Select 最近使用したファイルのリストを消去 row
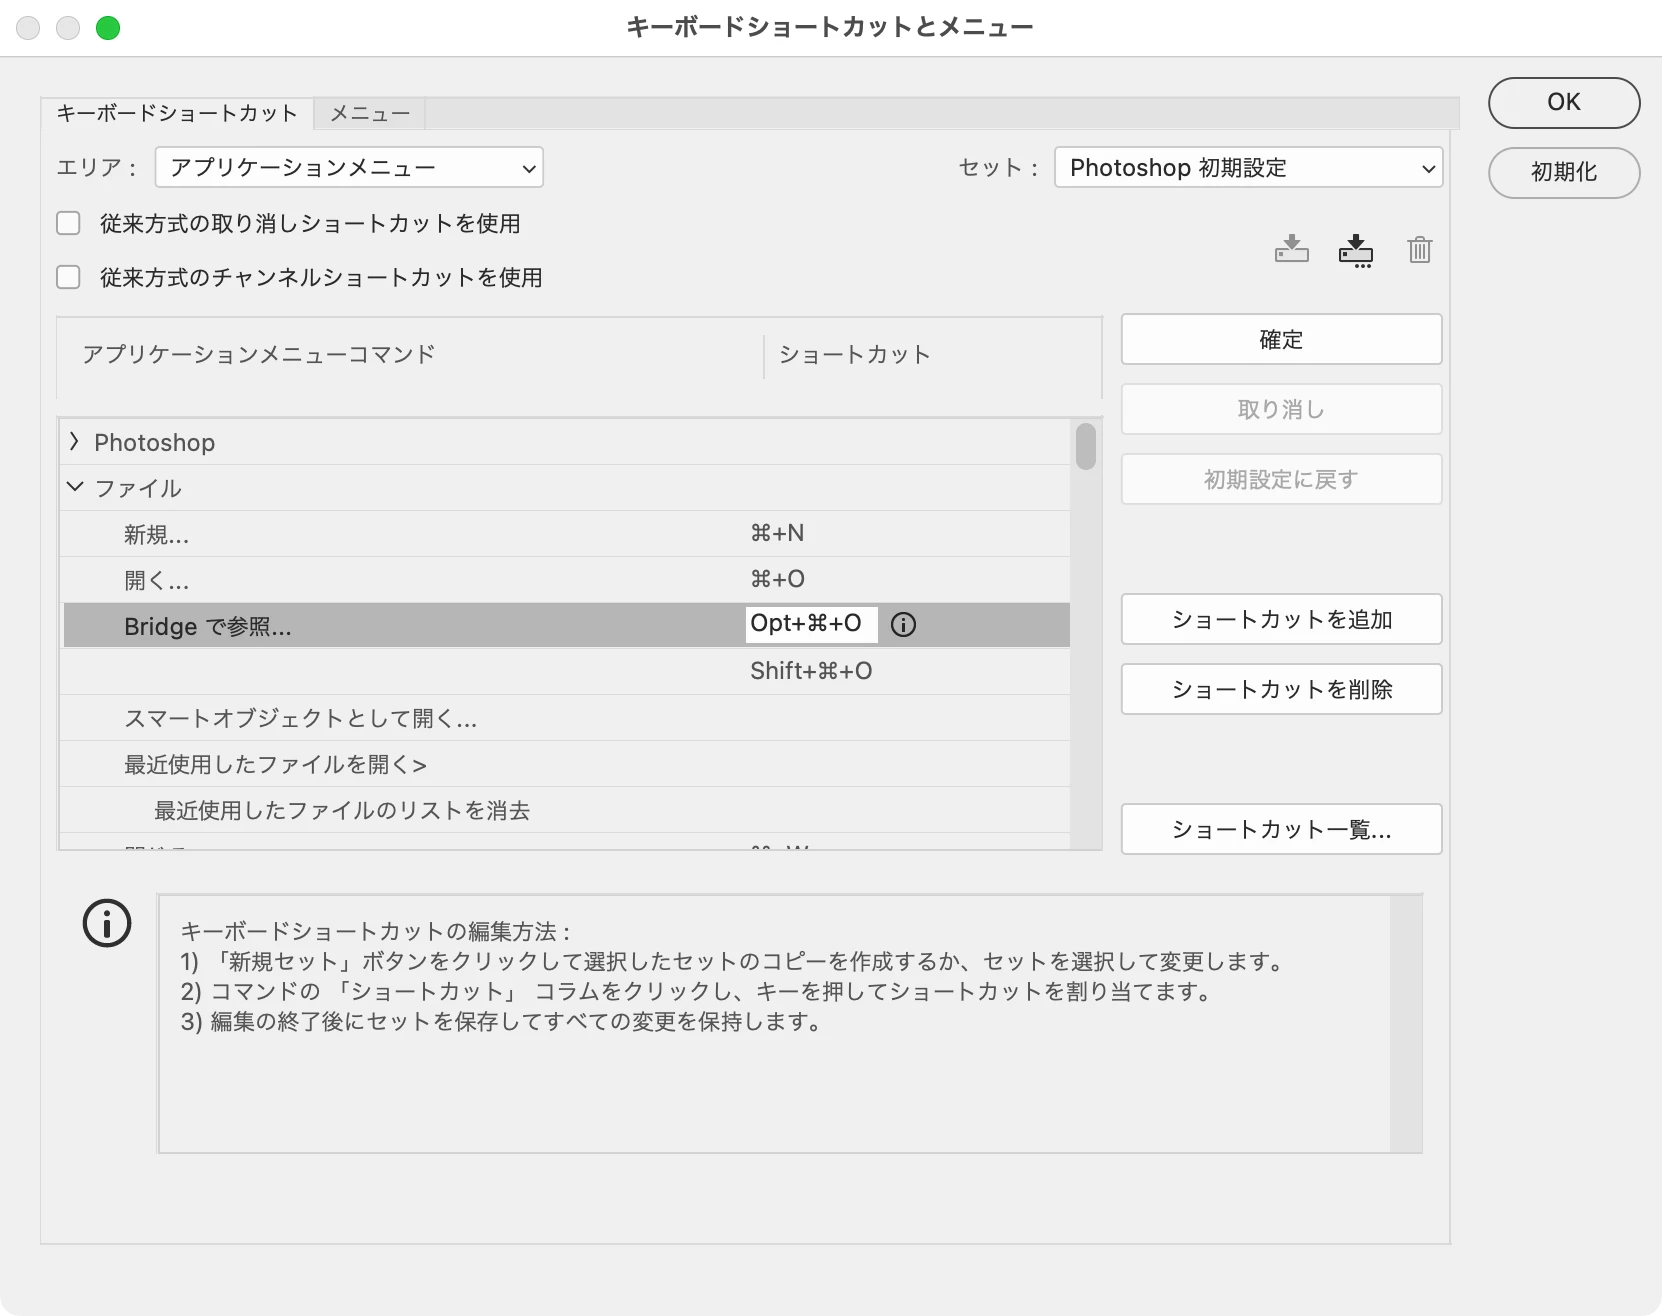 565,810
